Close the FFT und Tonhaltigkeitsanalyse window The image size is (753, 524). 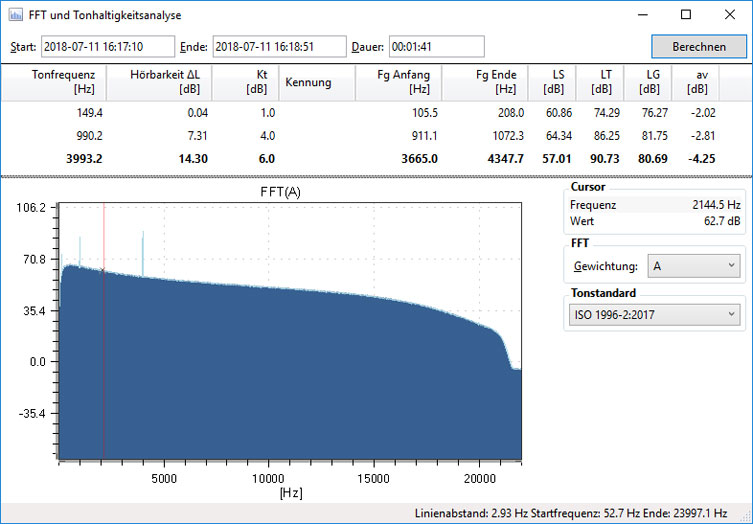pyautogui.click(x=730, y=16)
